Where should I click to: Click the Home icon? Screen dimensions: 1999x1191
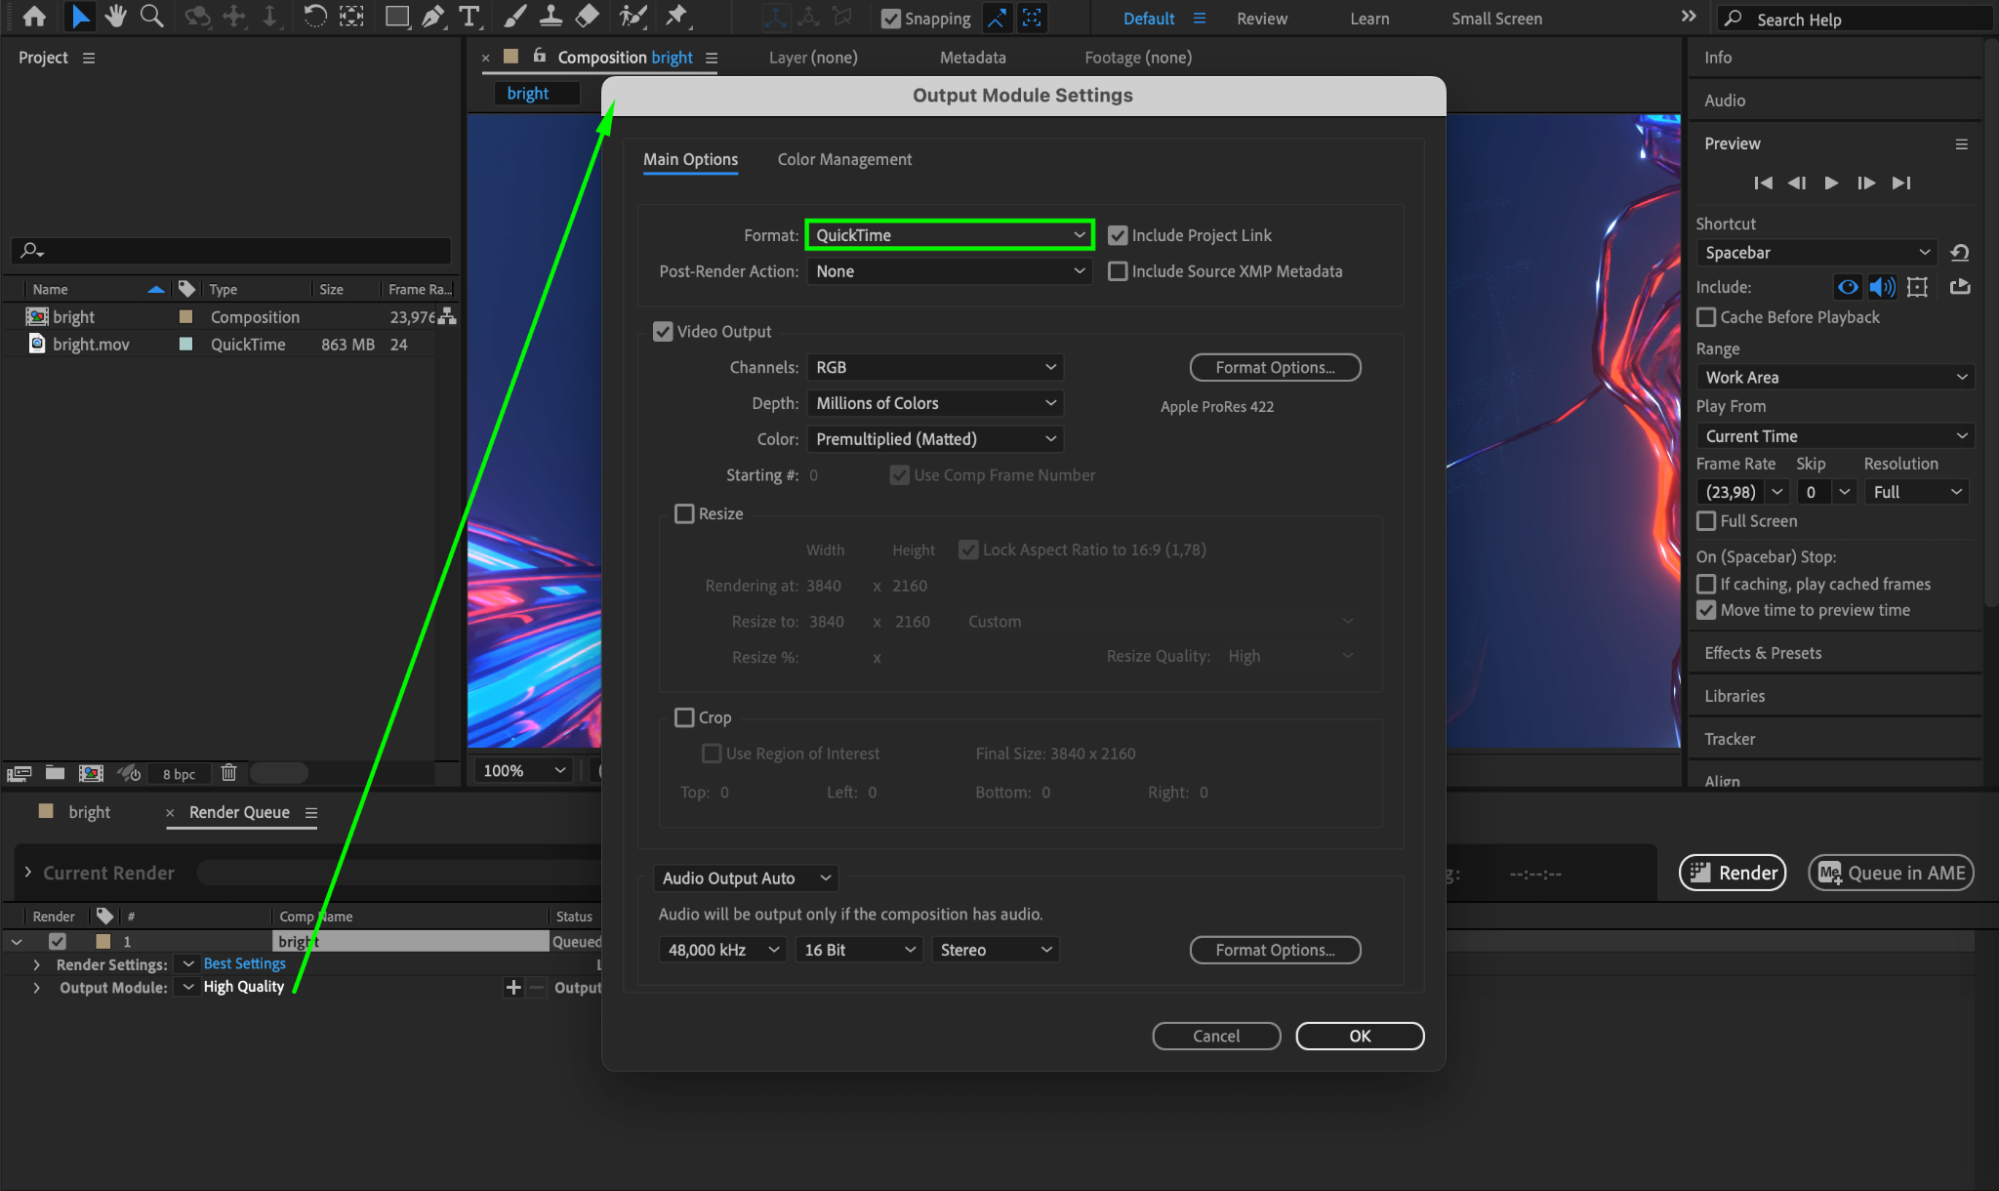[34, 16]
